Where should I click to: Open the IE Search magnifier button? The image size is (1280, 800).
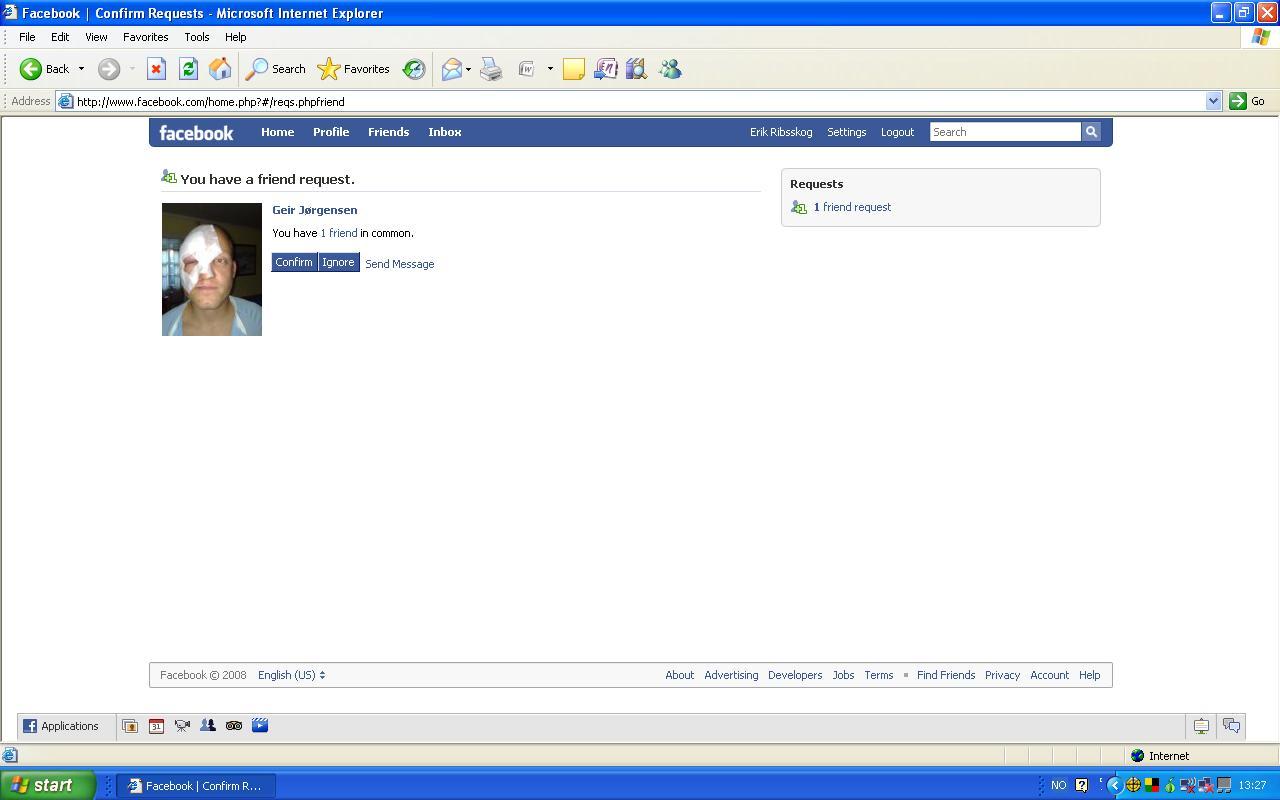(x=276, y=69)
